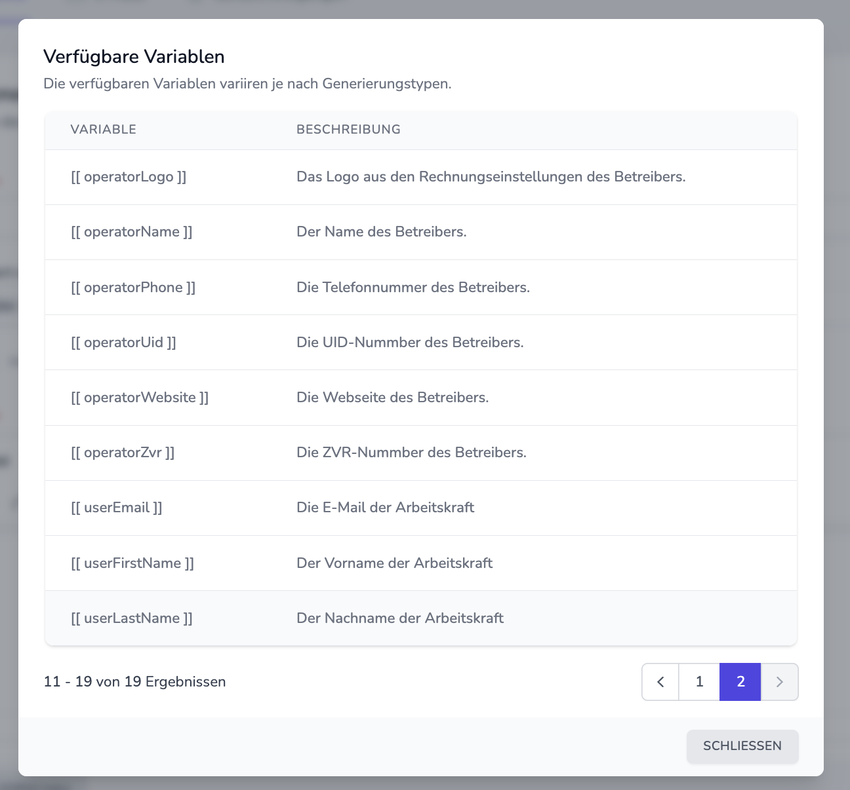850x790 pixels.
Task: Click the [[ operatorZvr ]] variable
Action: click(122, 452)
